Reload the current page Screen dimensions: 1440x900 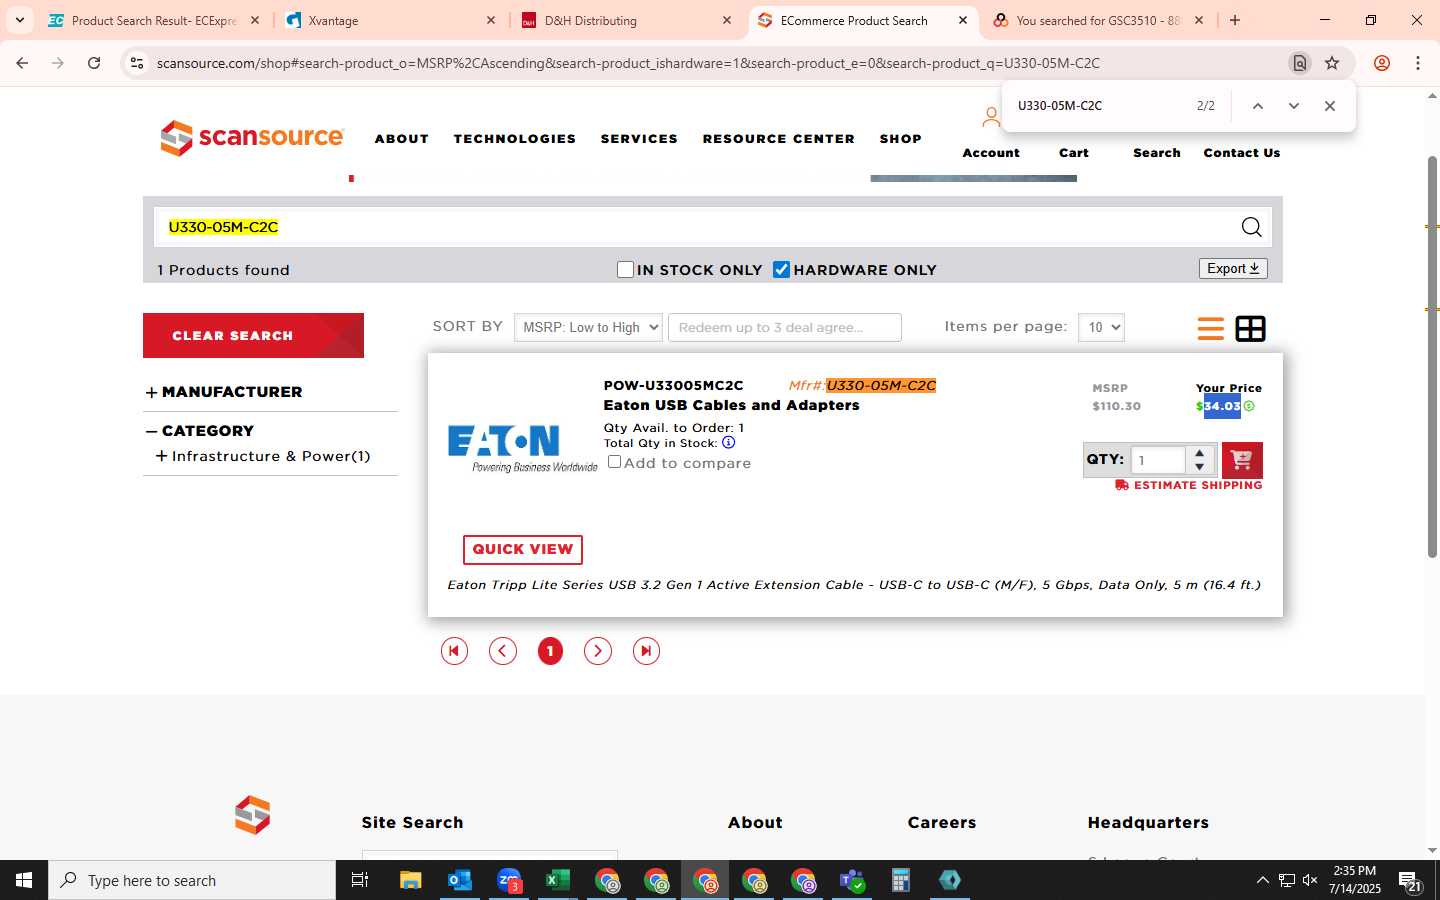click(x=94, y=63)
